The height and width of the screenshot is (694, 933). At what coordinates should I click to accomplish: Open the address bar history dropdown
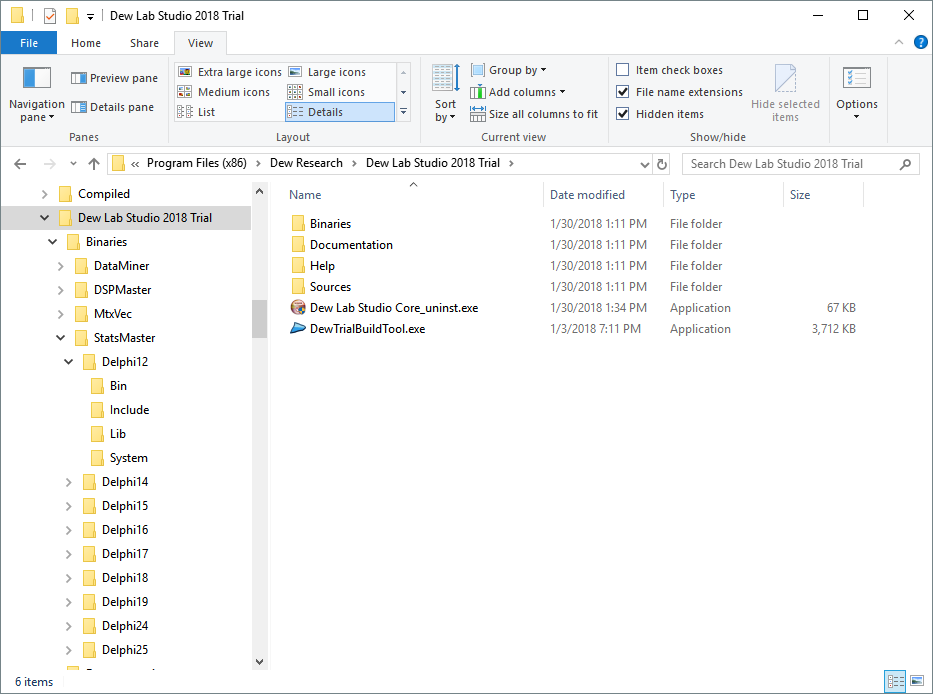click(x=644, y=164)
